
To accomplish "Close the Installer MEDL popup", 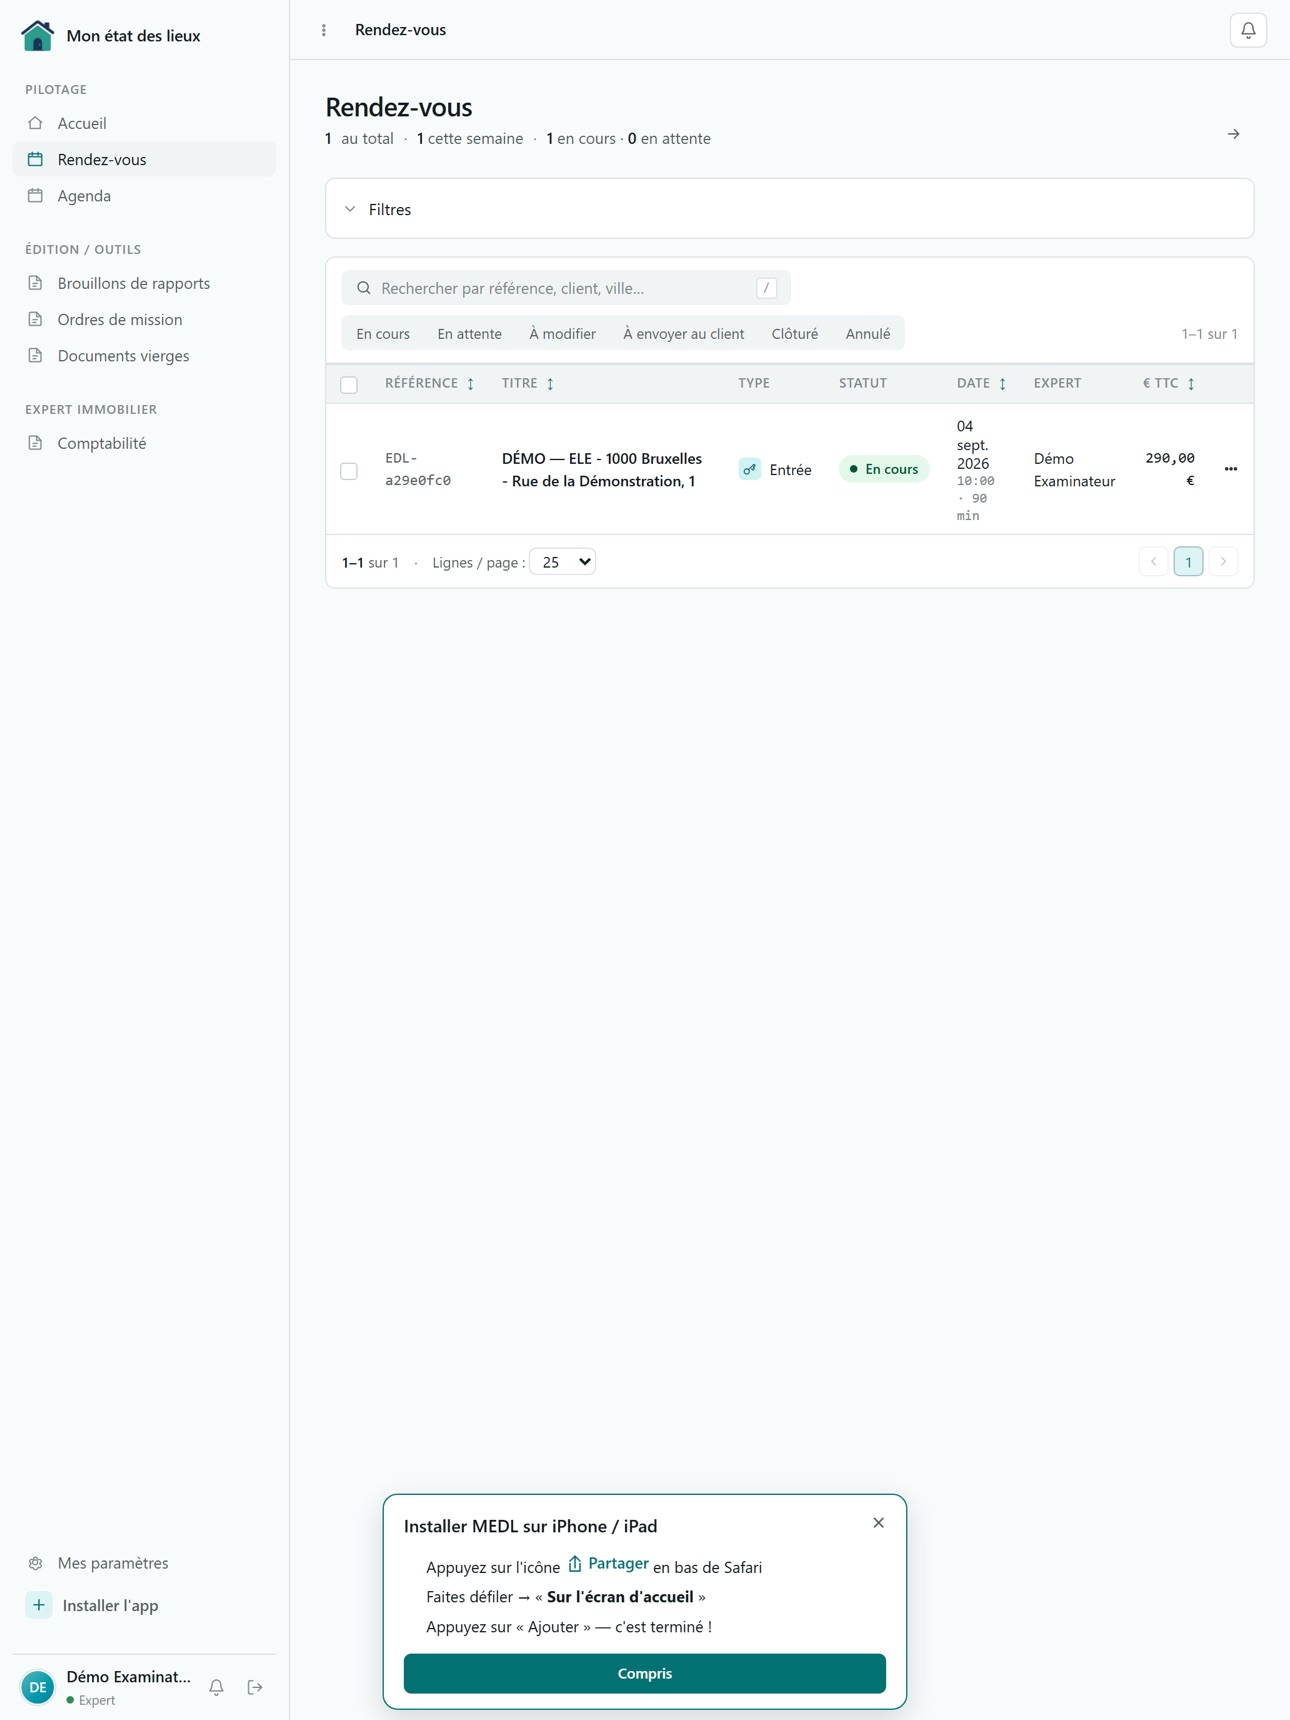I will [x=878, y=1523].
